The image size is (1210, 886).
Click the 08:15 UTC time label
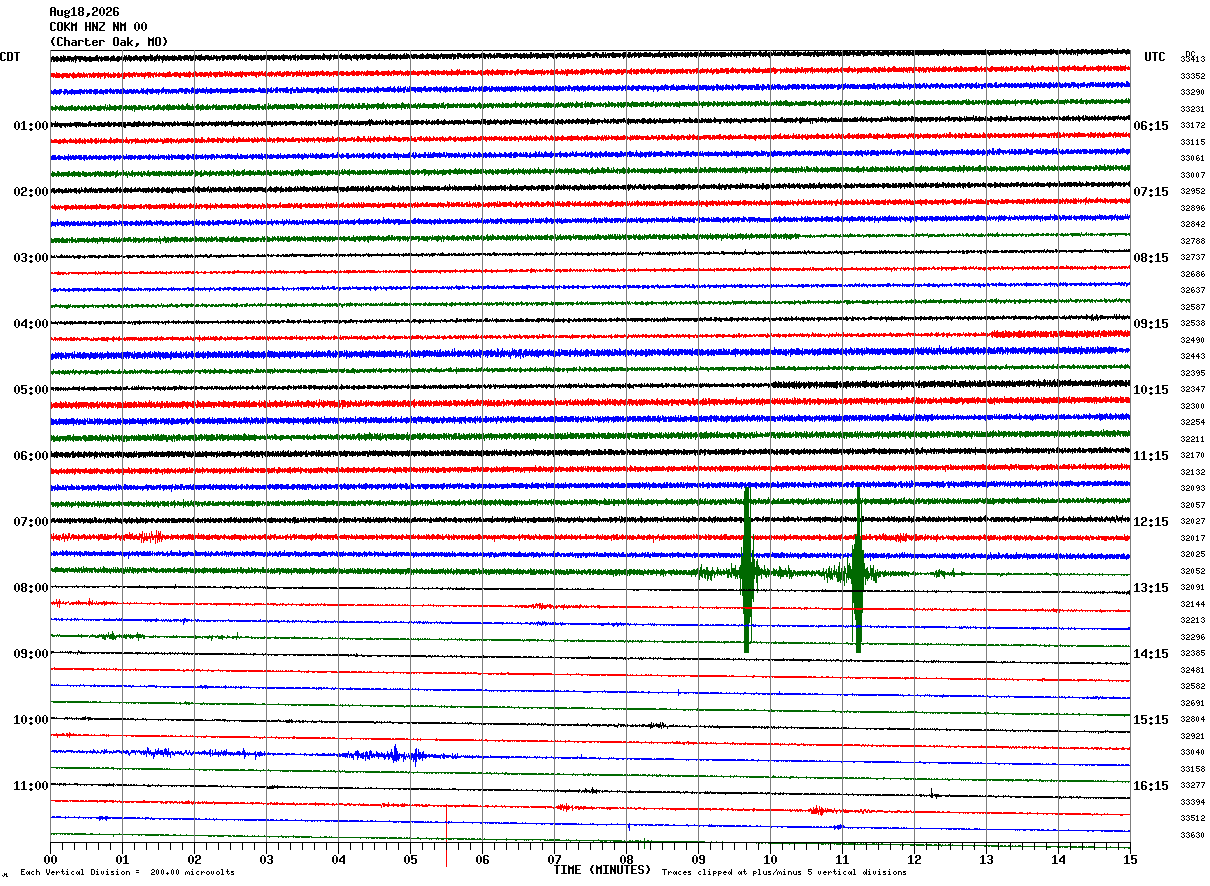click(1151, 258)
